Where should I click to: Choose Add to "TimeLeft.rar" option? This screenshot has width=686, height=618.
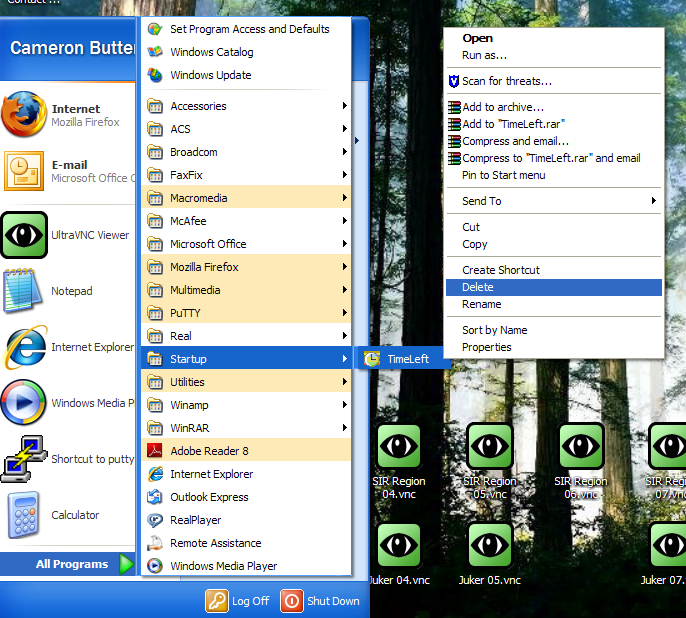click(x=553, y=124)
